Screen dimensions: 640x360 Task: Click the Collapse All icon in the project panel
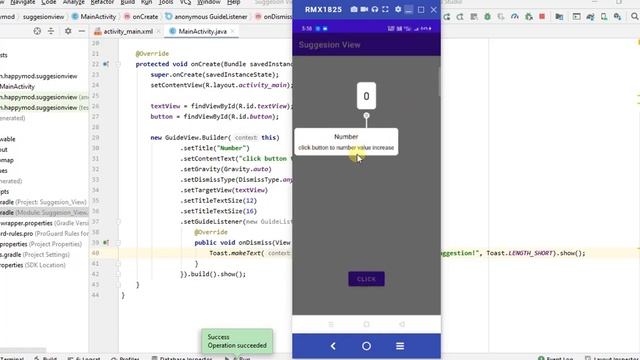[x=51, y=31]
